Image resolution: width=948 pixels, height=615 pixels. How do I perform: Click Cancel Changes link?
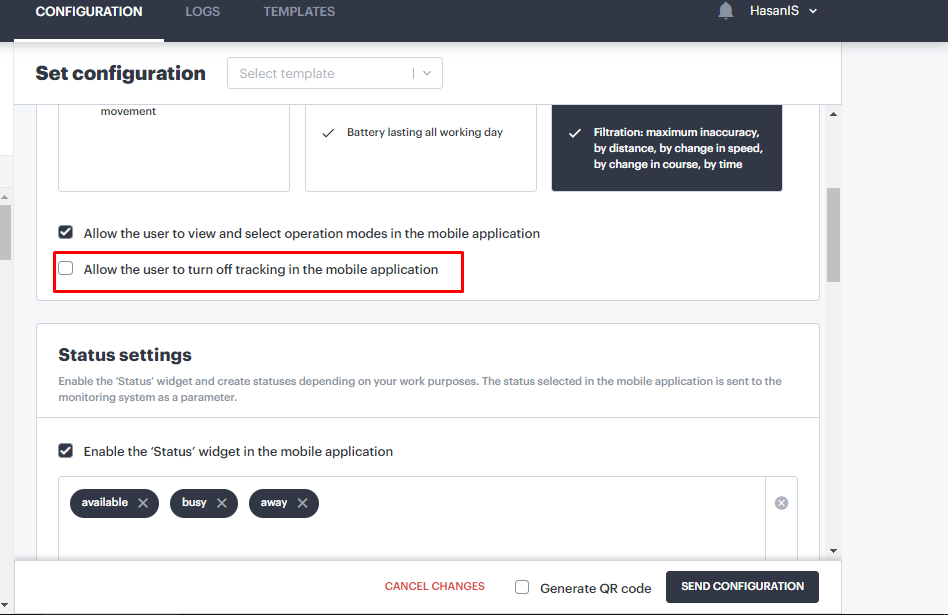[434, 587]
